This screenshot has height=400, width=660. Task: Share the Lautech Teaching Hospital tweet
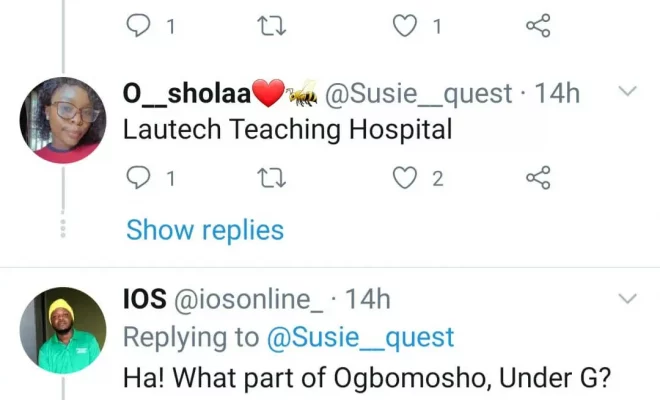pos(538,179)
